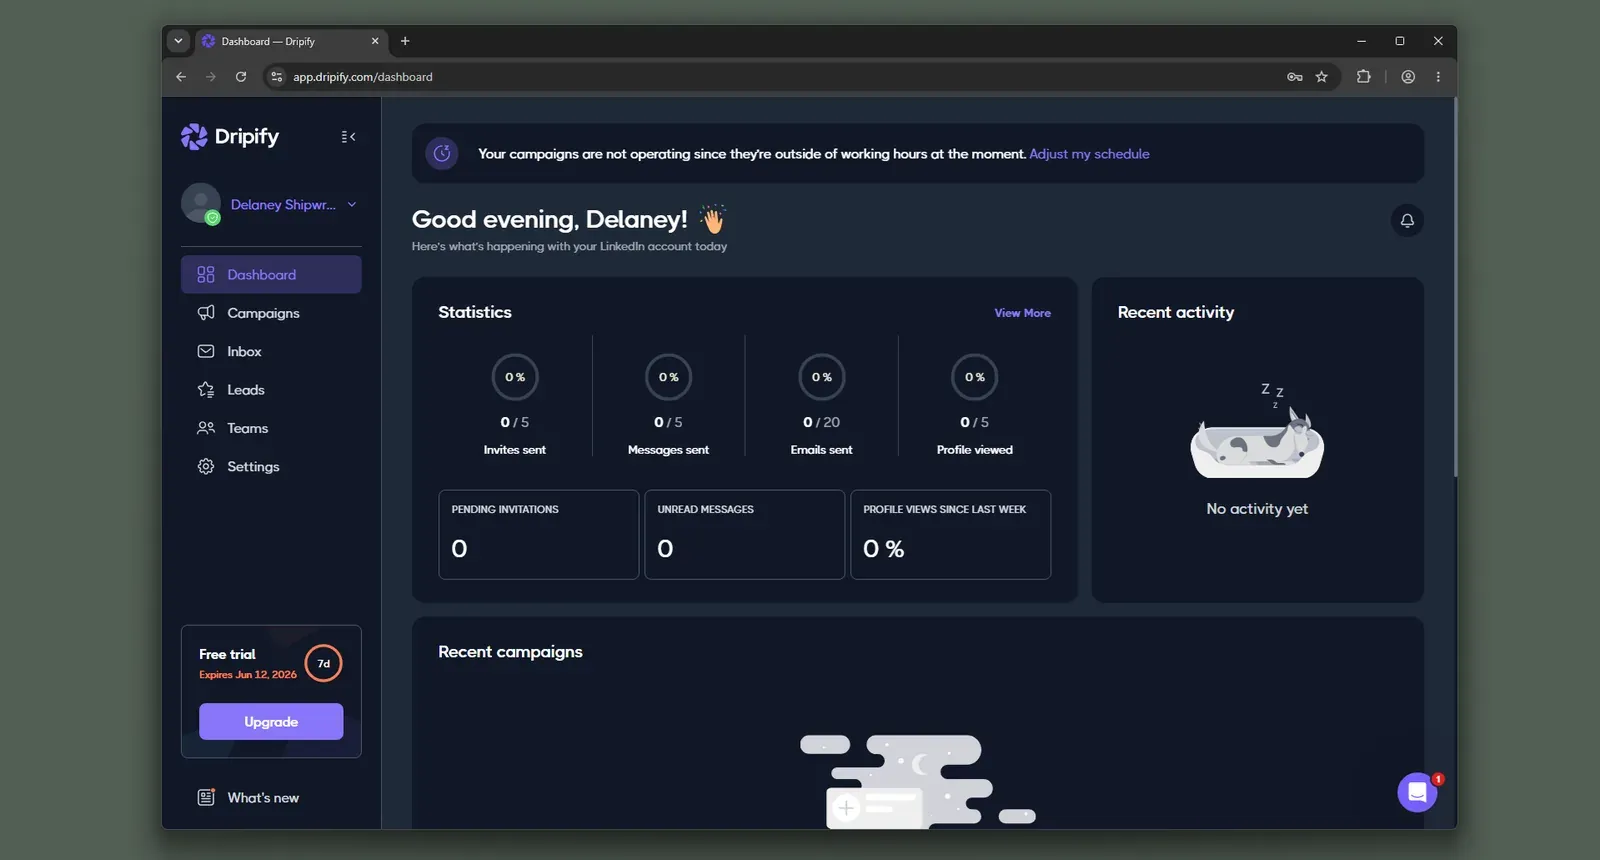This screenshot has height=860, width=1600.
Task: Click 'Expires Jun 12, 2026' text
Action: tap(248, 675)
